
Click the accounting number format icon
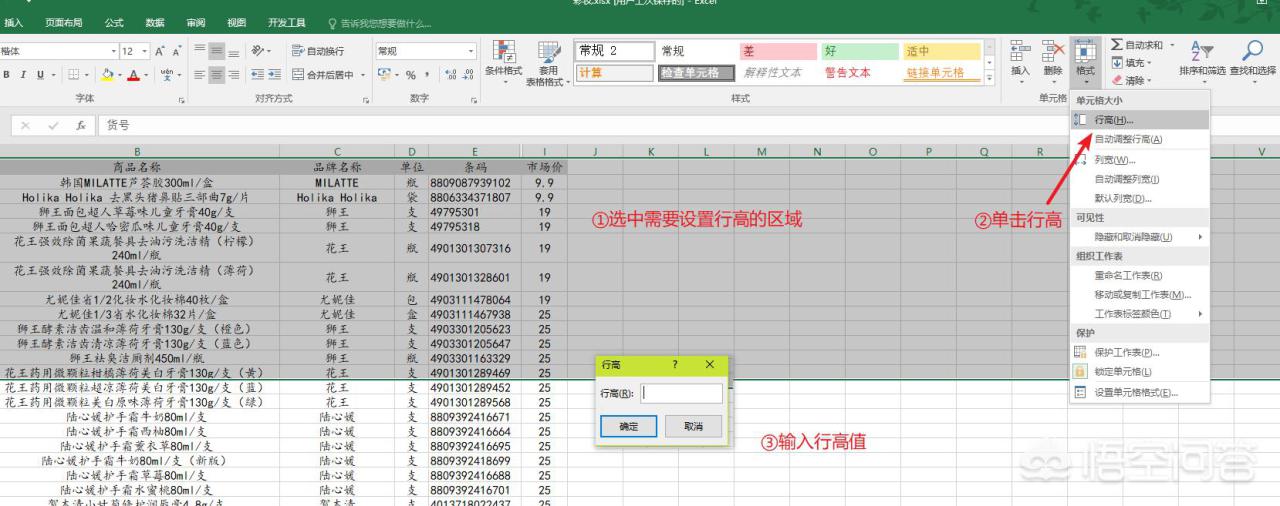click(384, 75)
